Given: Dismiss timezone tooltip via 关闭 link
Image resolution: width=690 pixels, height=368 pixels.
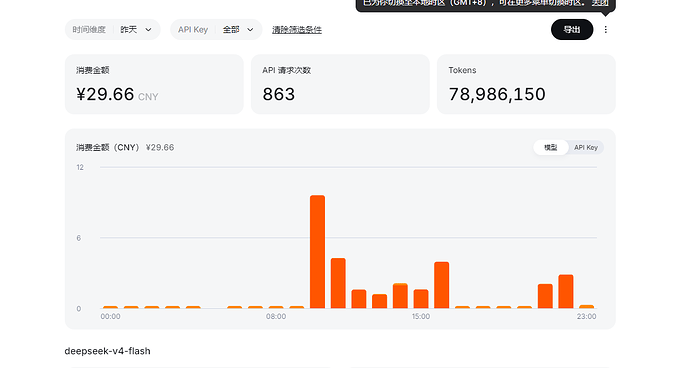Looking at the screenshot, I should click(600, 3).
